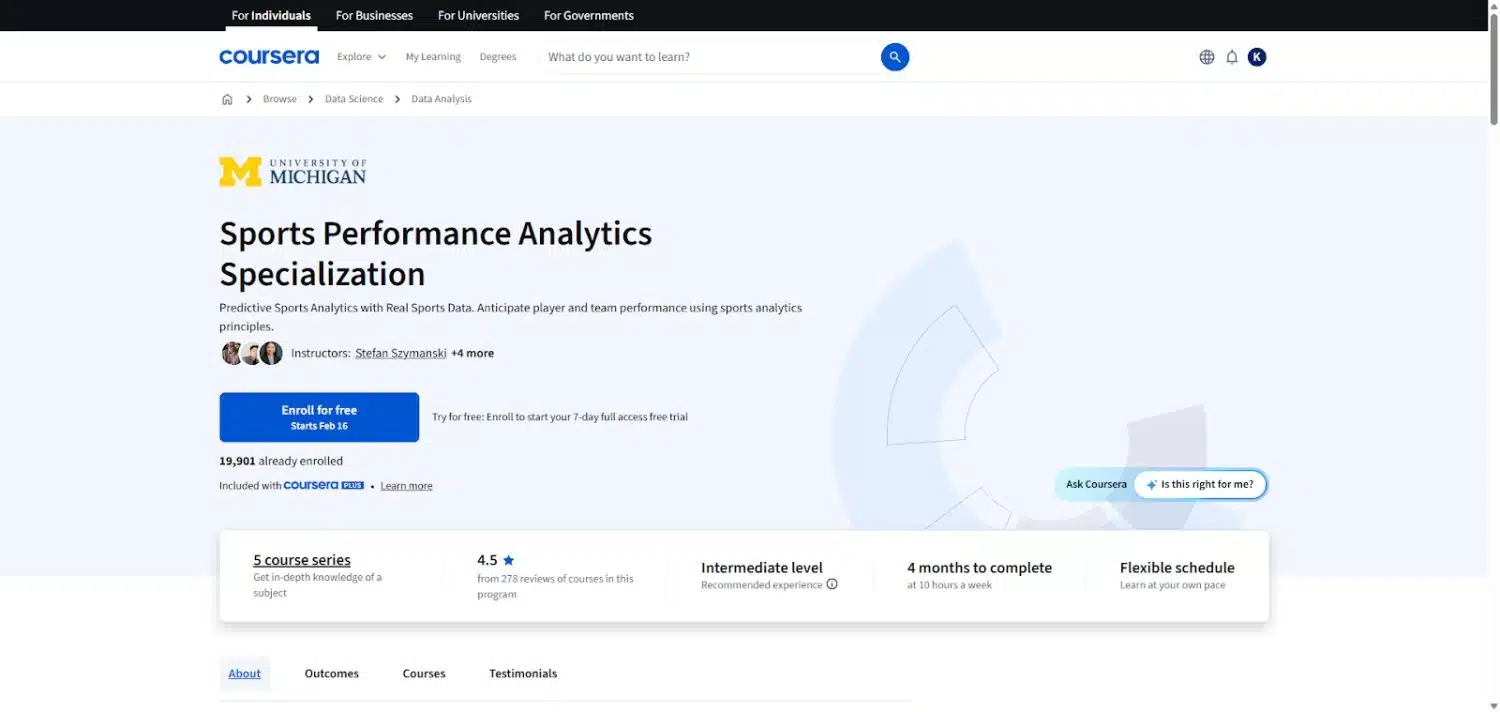The width and height of the screenshot is (1500, 712).
Task: Click the Data Analysis breadcrumb
Action: (441, 99)
